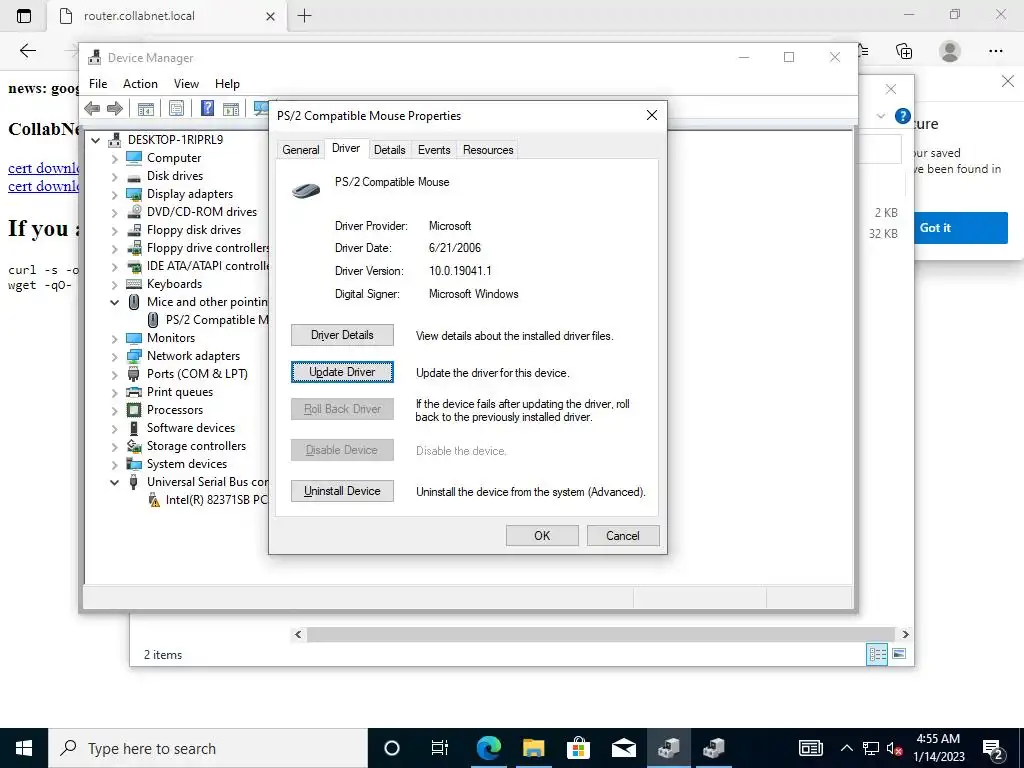Click the DVD/CD-ROM drives disc icon
Image resolution: width=1024 pixels, height=768 pixels.
(134, 212)
